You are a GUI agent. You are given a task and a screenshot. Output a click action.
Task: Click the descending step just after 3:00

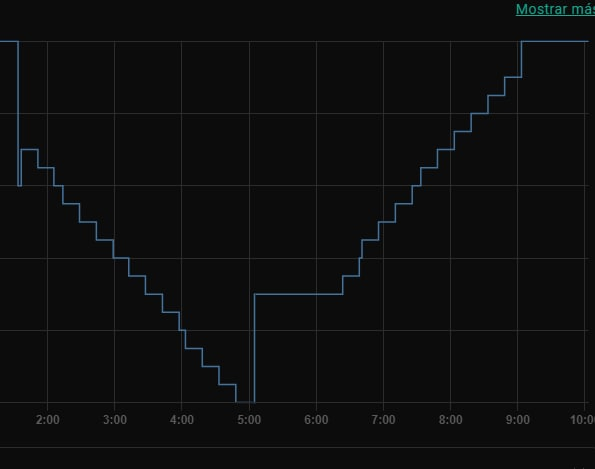click(121, 258)
